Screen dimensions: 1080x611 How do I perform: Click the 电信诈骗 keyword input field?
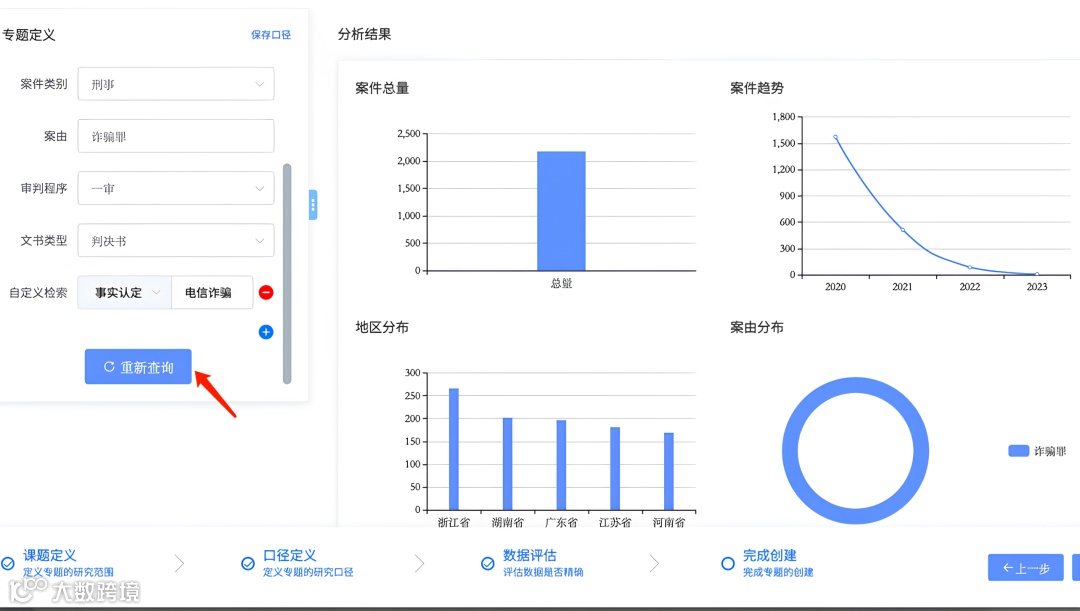tap(212, 293)
